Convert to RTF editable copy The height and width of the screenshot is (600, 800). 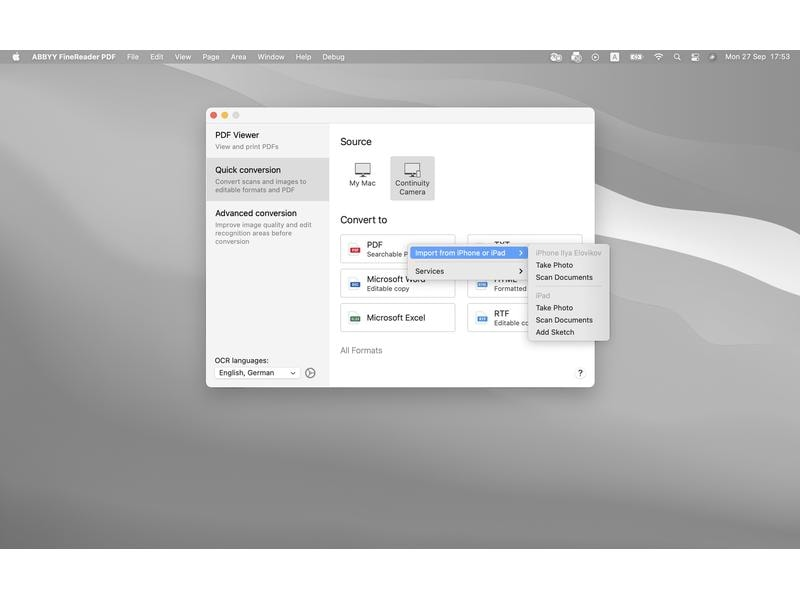(x=497, y=317)
